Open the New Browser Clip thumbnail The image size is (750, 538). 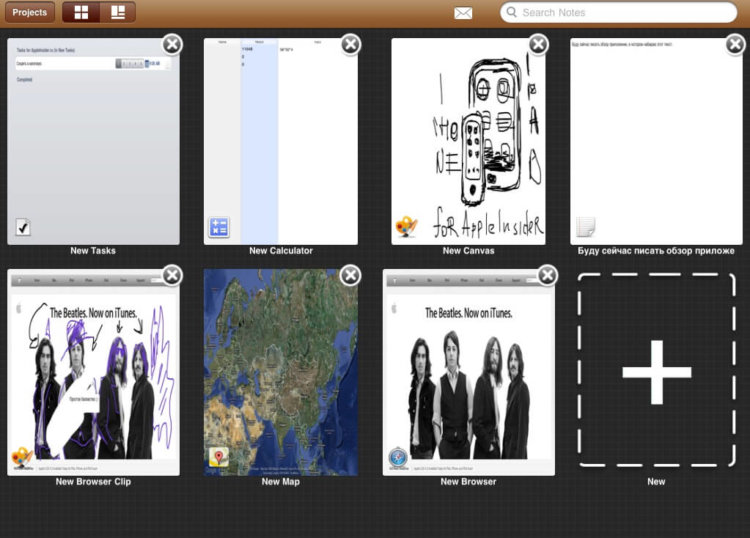point(93,372)
